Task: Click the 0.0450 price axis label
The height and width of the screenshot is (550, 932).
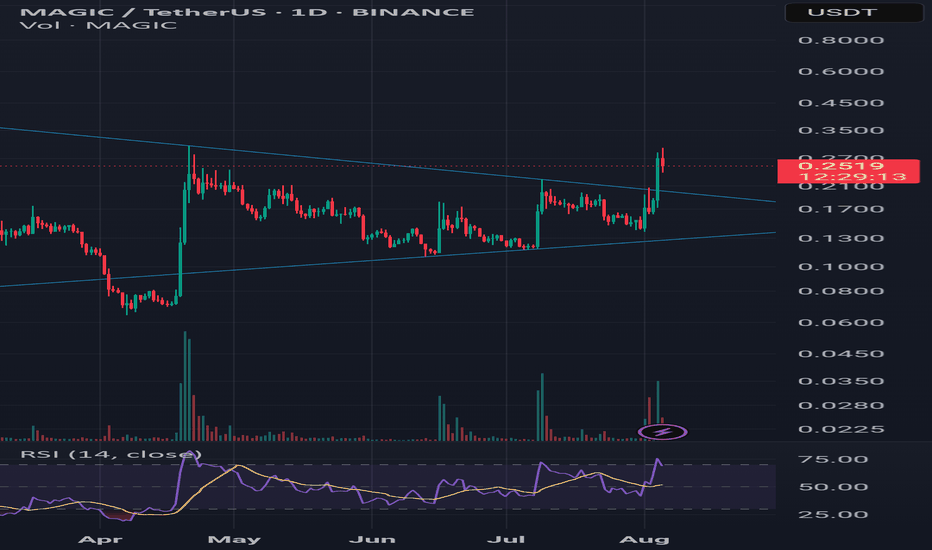Action: 840,354
